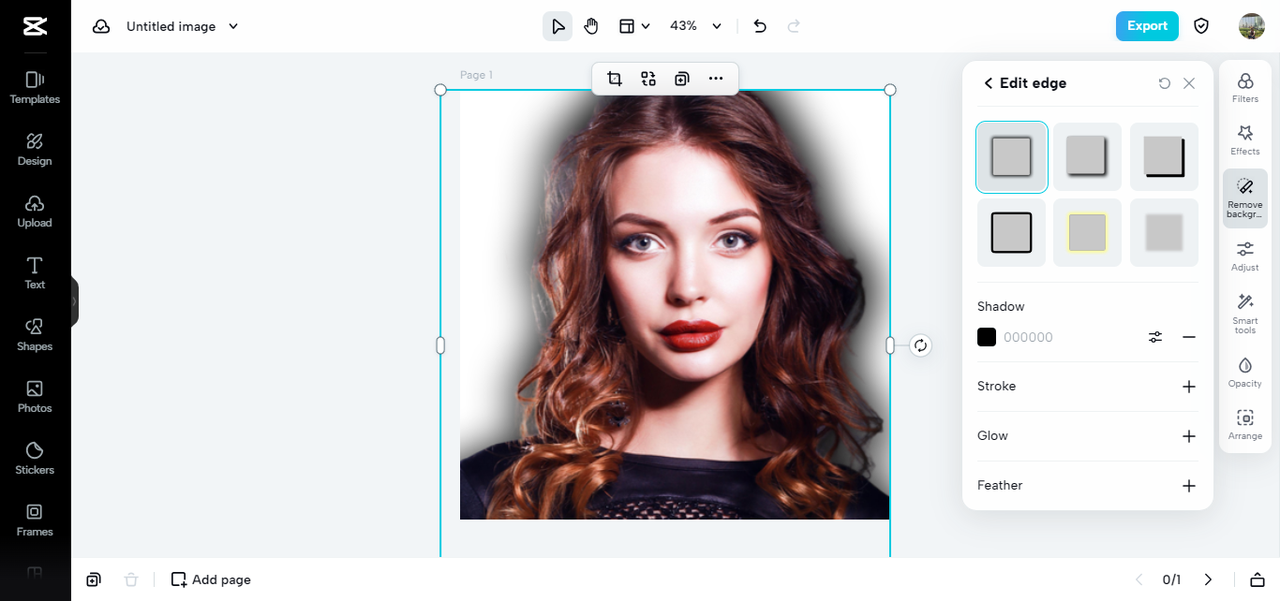Viewport: 1280px width, 601px height.
Task: Open the toolbox icon at bottom right
Action: (x=1257, y=580)
